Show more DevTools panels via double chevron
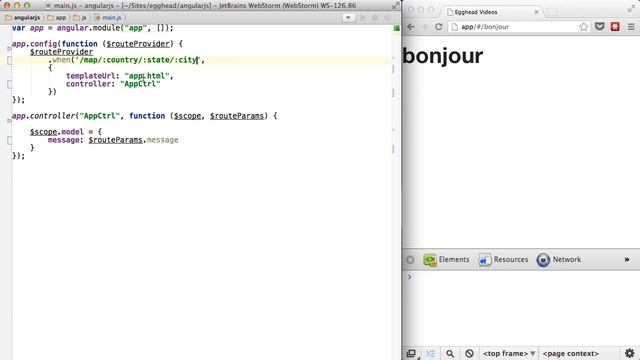 pos(627,260)
